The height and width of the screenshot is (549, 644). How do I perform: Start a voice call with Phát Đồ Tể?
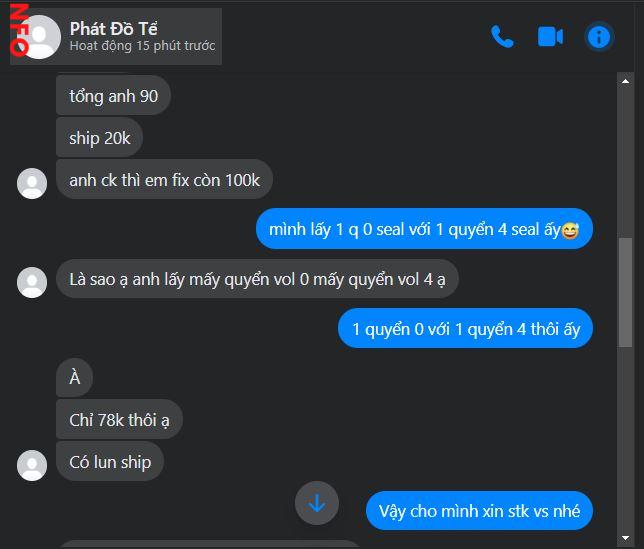coord(502,37)
